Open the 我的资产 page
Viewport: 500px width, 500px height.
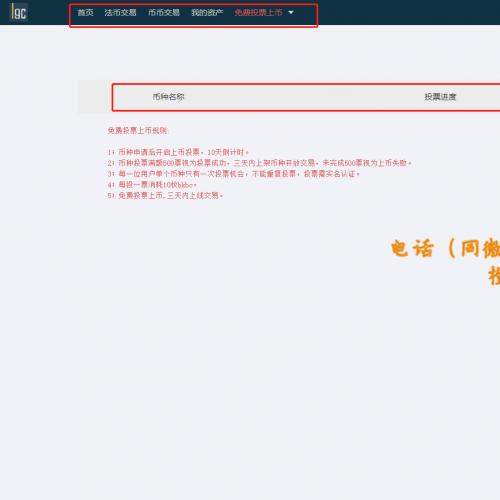(207, 13)
